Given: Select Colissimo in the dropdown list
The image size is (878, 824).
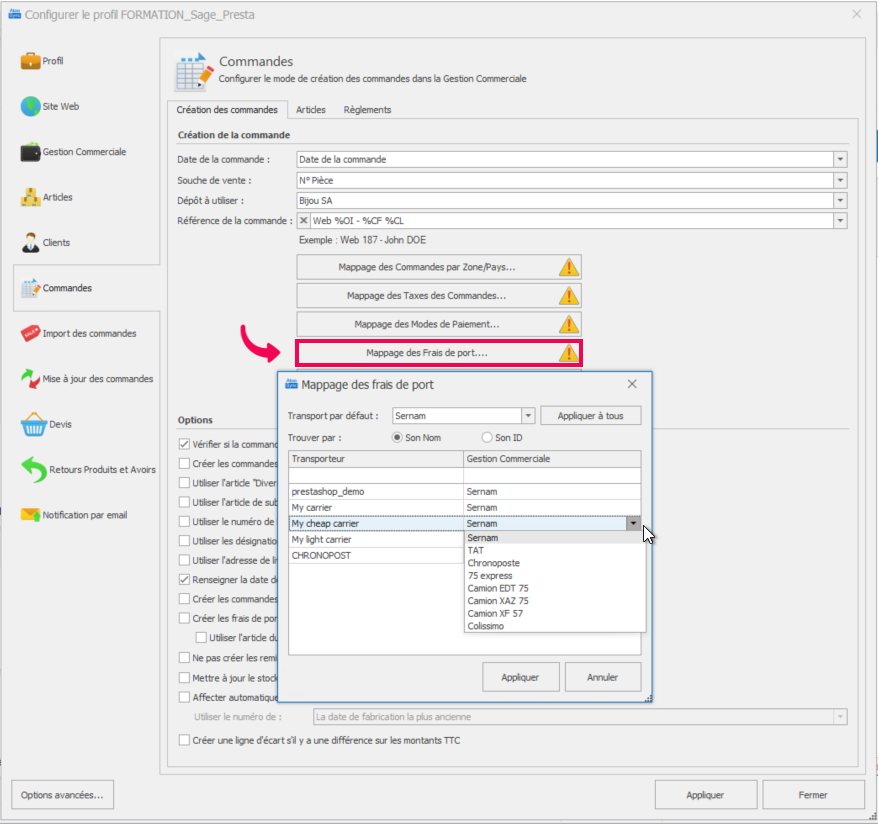Looking at the screenshot, I should click(487, 627).
